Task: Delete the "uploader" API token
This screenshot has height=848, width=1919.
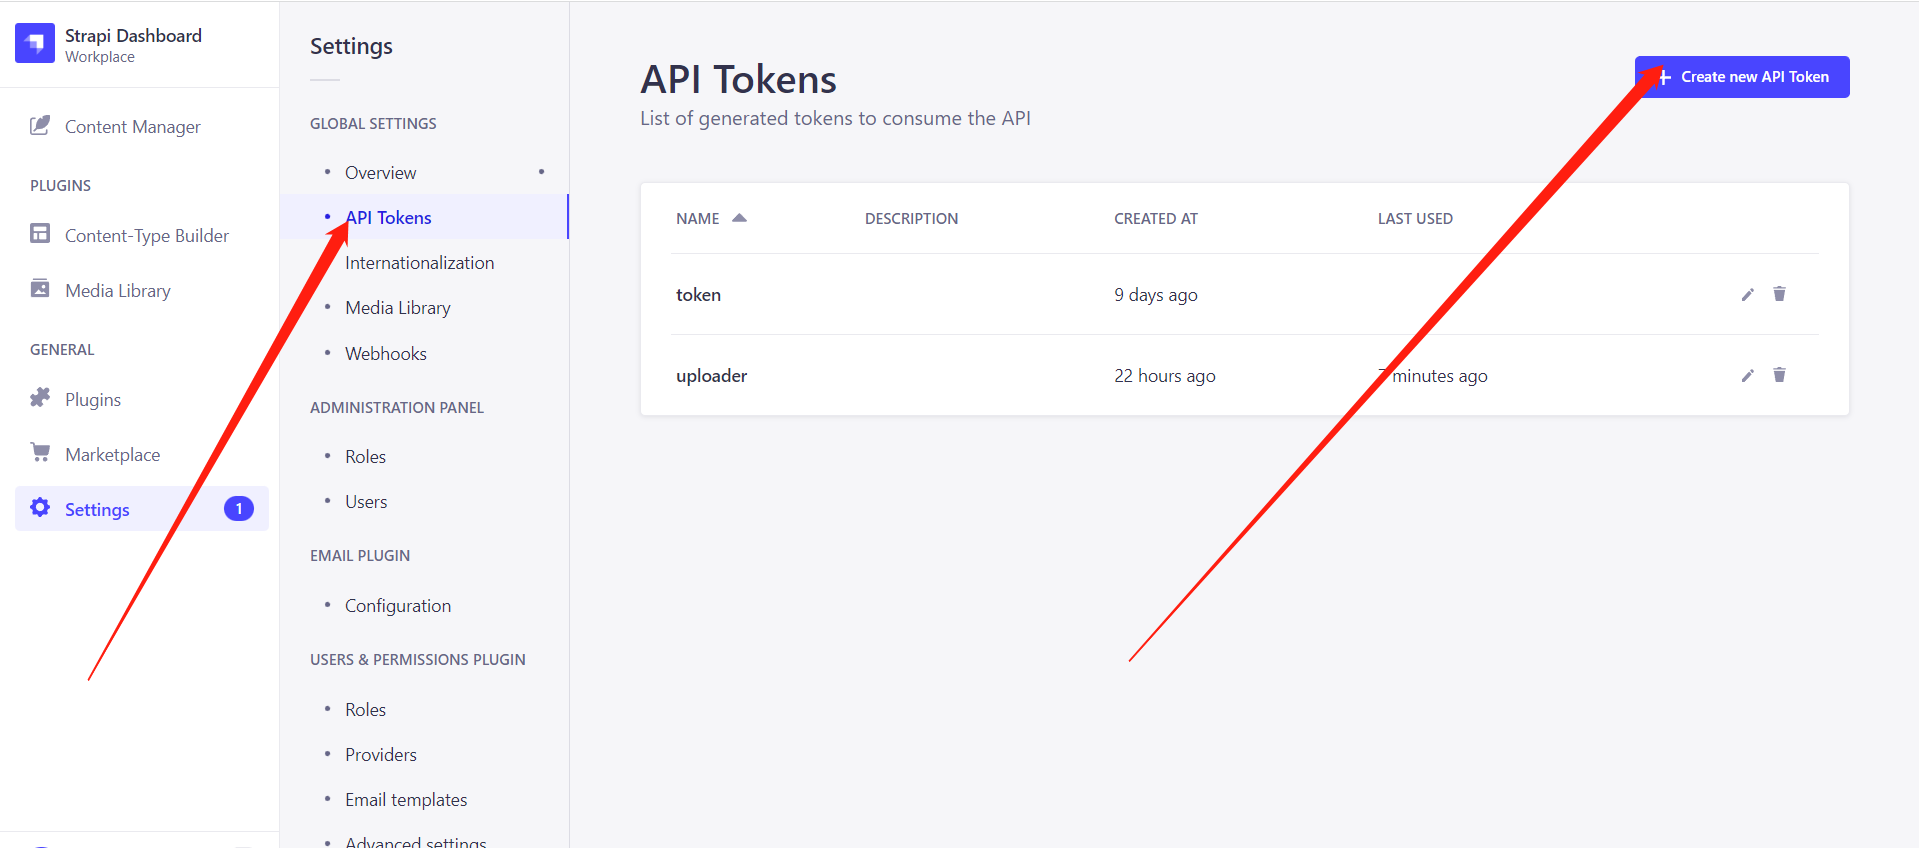Action: click(x=1779, y=375)
